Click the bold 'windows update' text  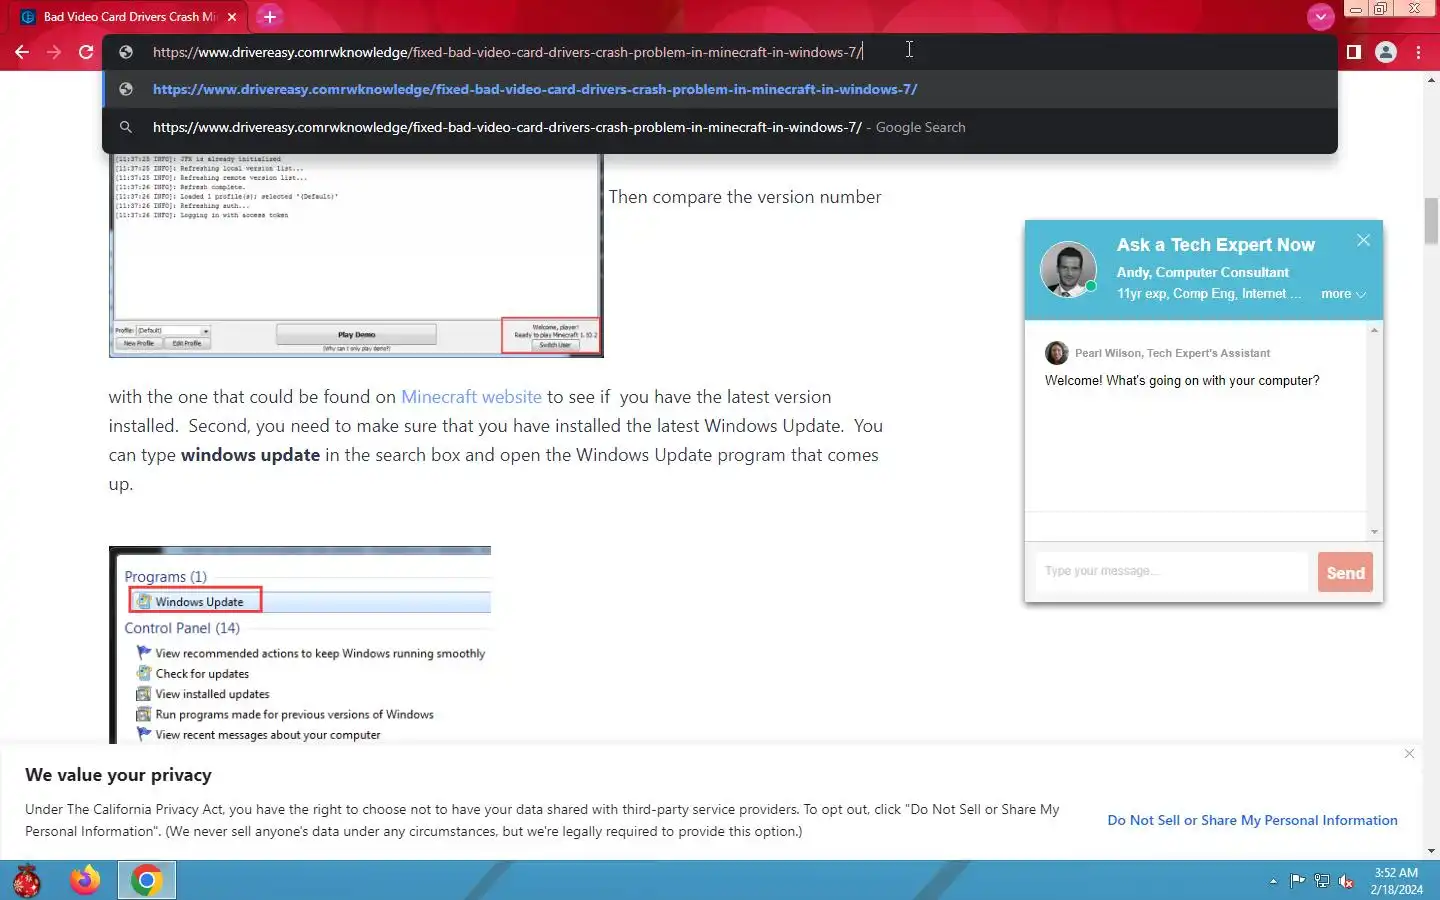coord(250,455)
